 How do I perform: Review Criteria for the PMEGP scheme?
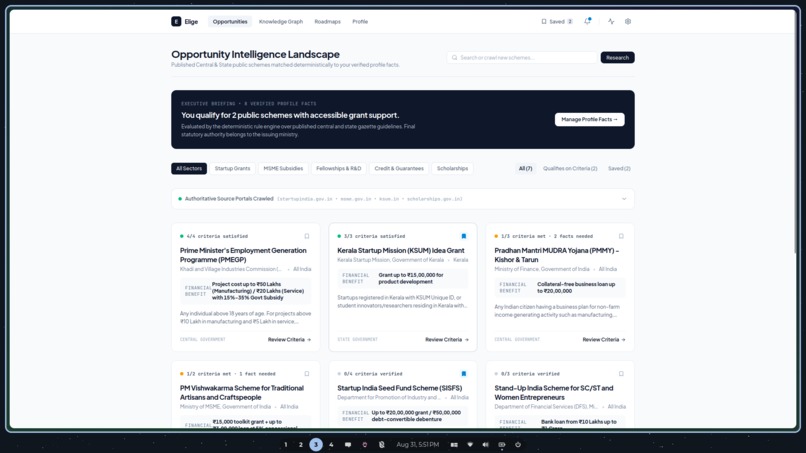tap(289, 339)
